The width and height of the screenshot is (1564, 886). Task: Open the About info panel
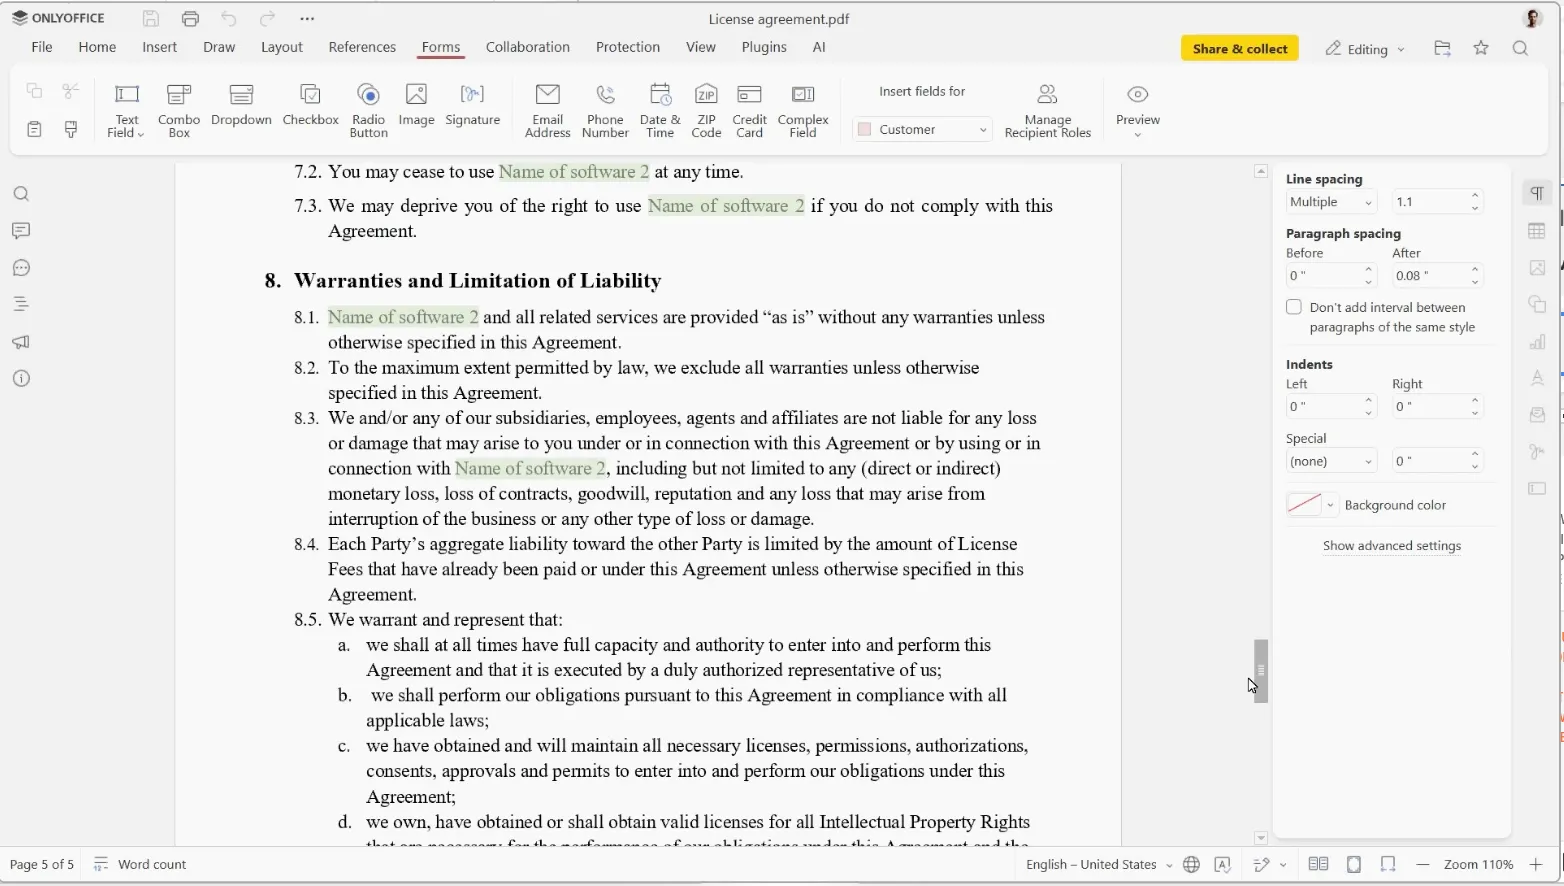click(x=21, y=379)
